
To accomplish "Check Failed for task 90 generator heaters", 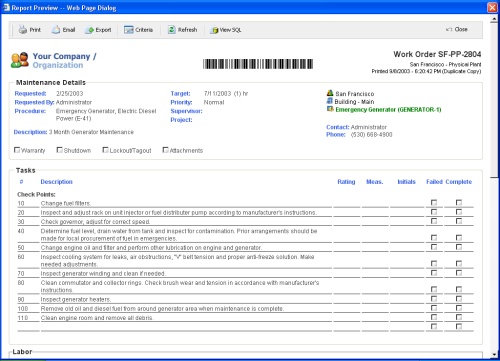I will click(434, 299).
